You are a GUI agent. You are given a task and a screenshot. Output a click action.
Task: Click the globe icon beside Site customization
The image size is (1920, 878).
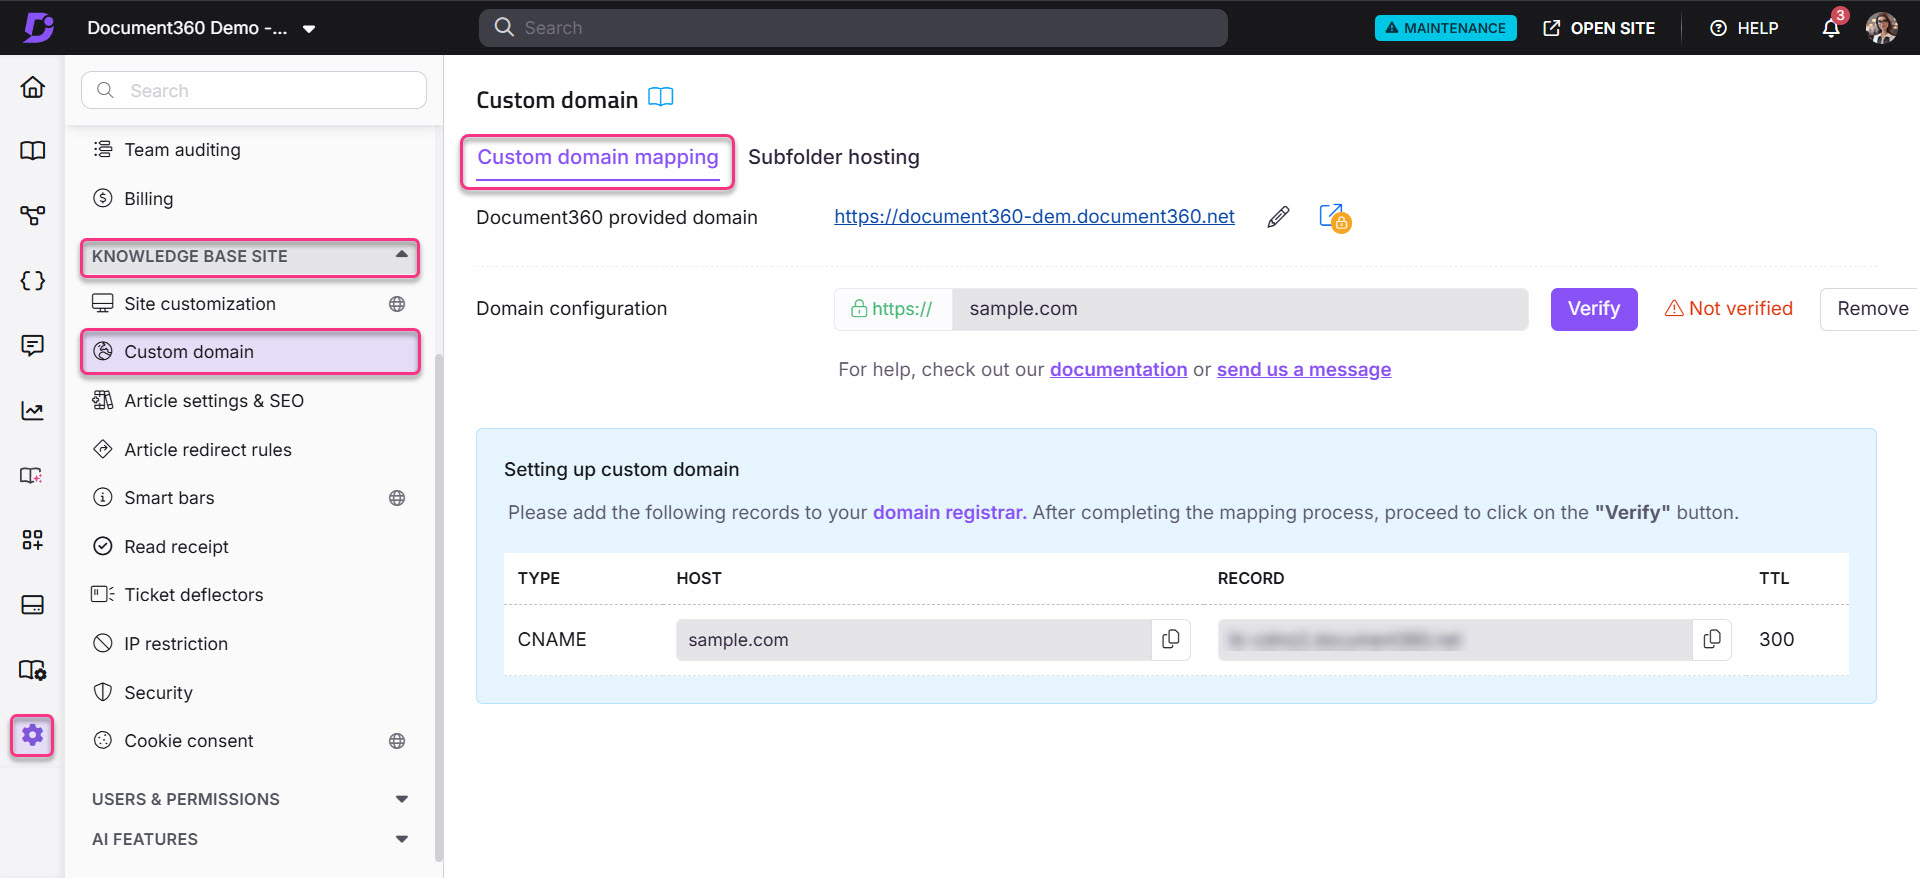[397, 304]
